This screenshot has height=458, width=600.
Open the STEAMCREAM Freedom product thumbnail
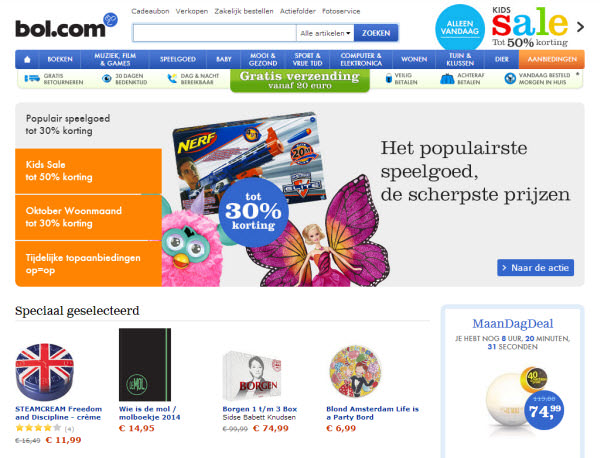click(45, 372)
